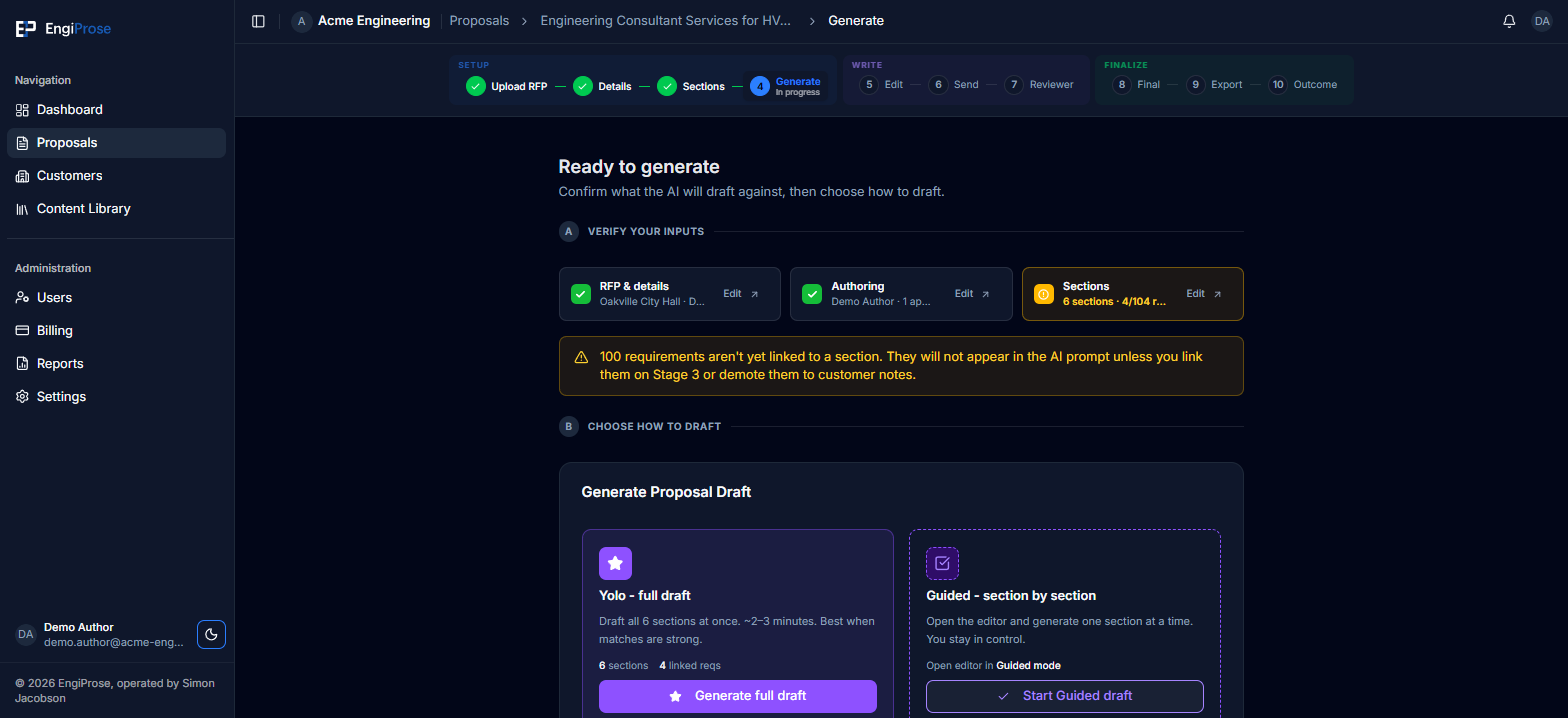The width and height of the screenshot is (1568, 718).
Task: Select Proposals in the sidebar
Action: point(116,143)
